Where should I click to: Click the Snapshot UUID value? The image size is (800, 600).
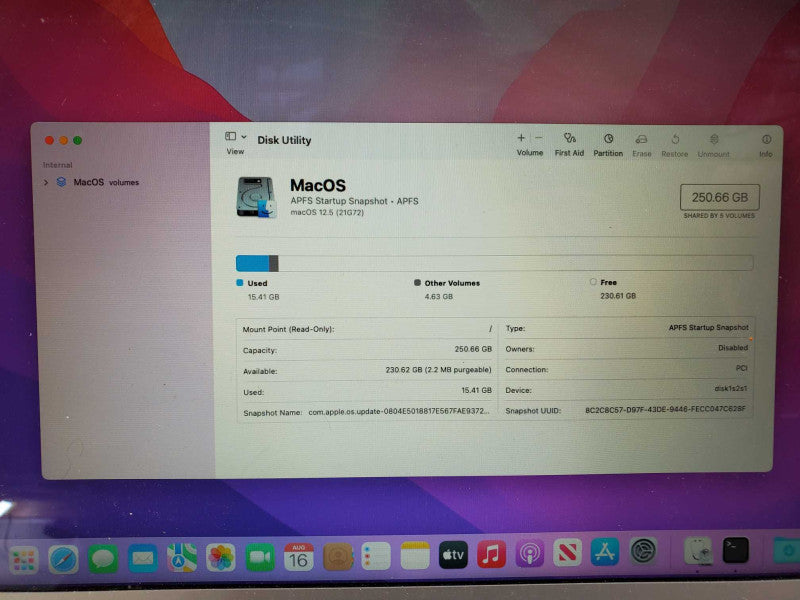point(665,409)
